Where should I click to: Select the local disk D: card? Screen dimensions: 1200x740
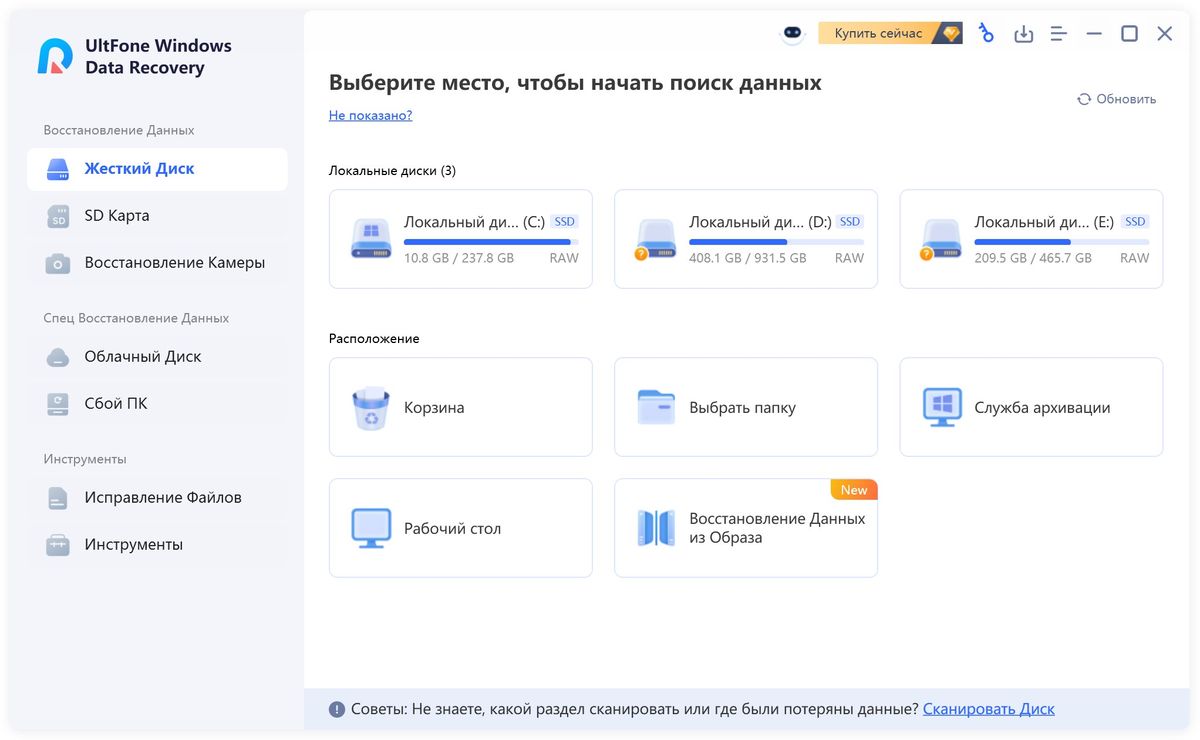pyautogui.click(x=745, y=240)
